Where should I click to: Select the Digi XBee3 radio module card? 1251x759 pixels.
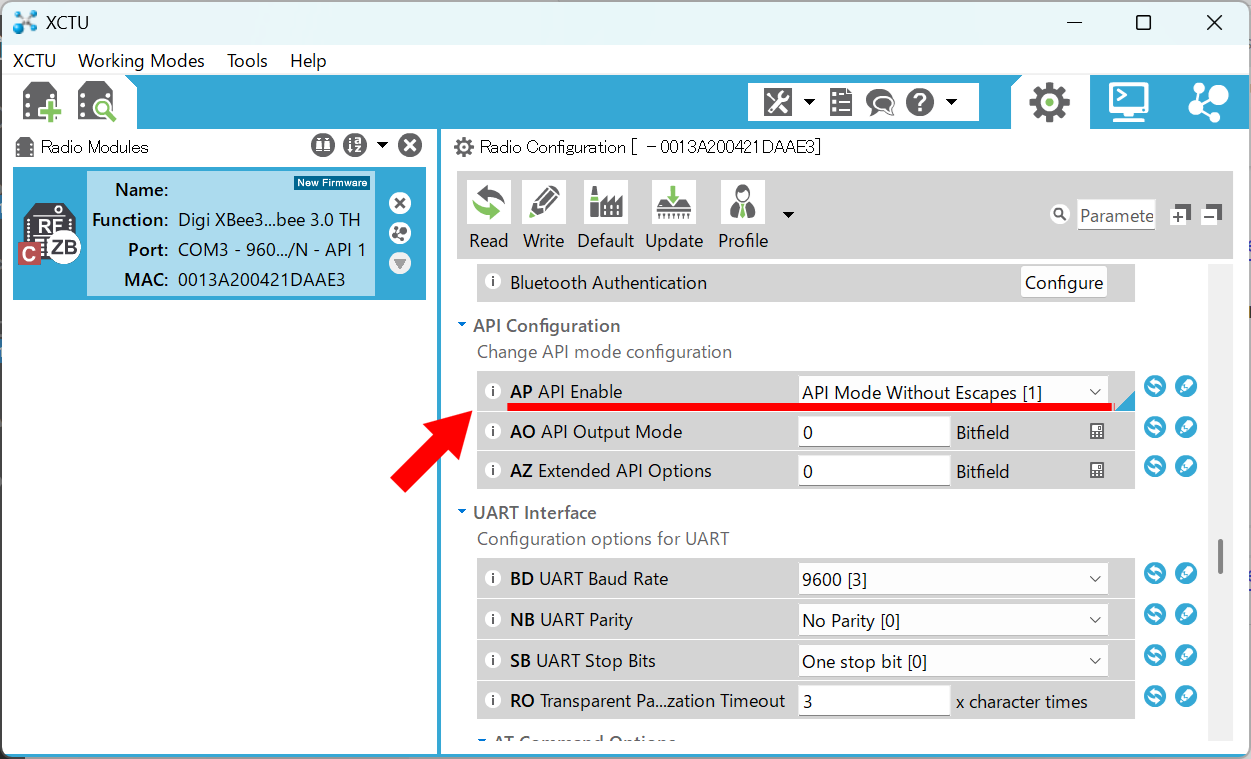pyautogui.click(x=219, y=233)
